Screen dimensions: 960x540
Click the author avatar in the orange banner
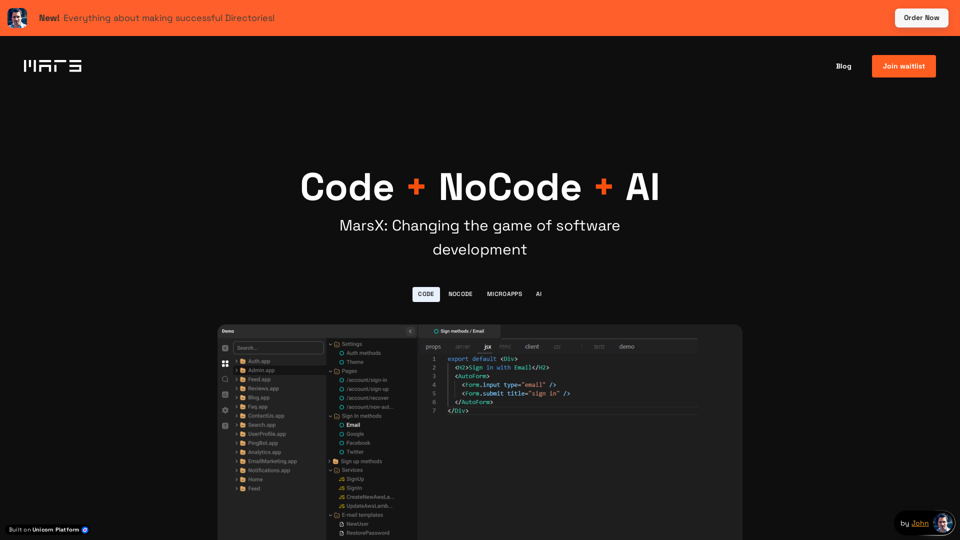tap(17, 18)
